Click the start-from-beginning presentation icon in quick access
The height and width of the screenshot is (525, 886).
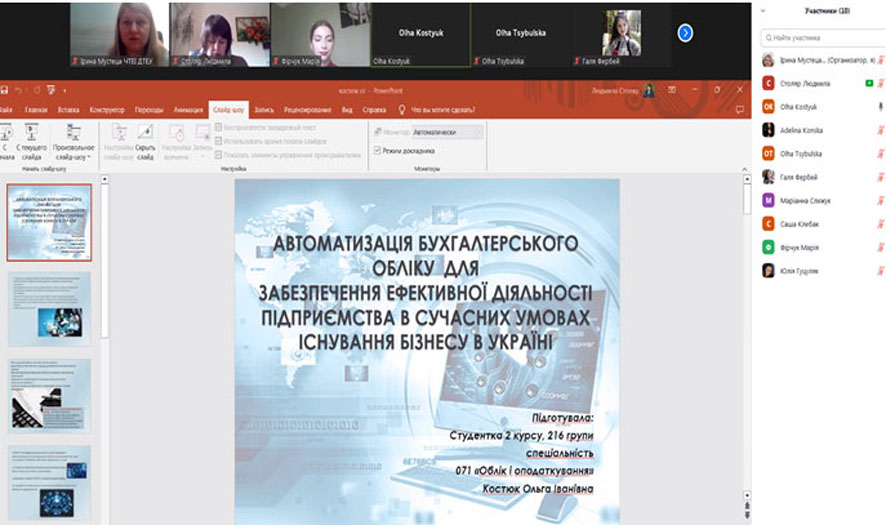(51, 90)
